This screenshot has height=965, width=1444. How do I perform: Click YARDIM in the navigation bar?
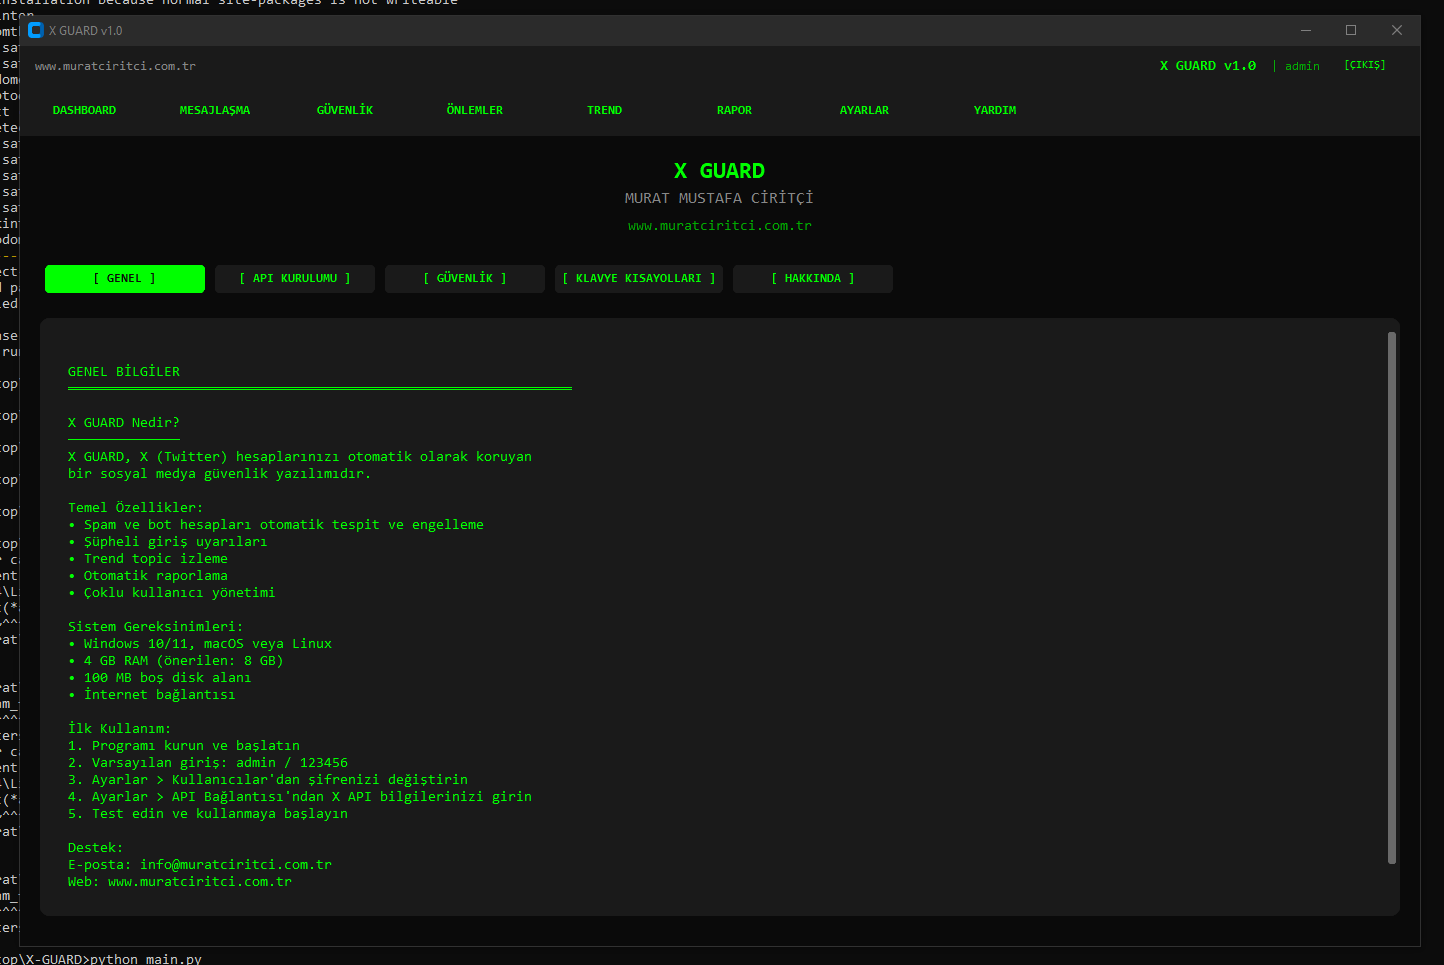[x=995, y=110]
